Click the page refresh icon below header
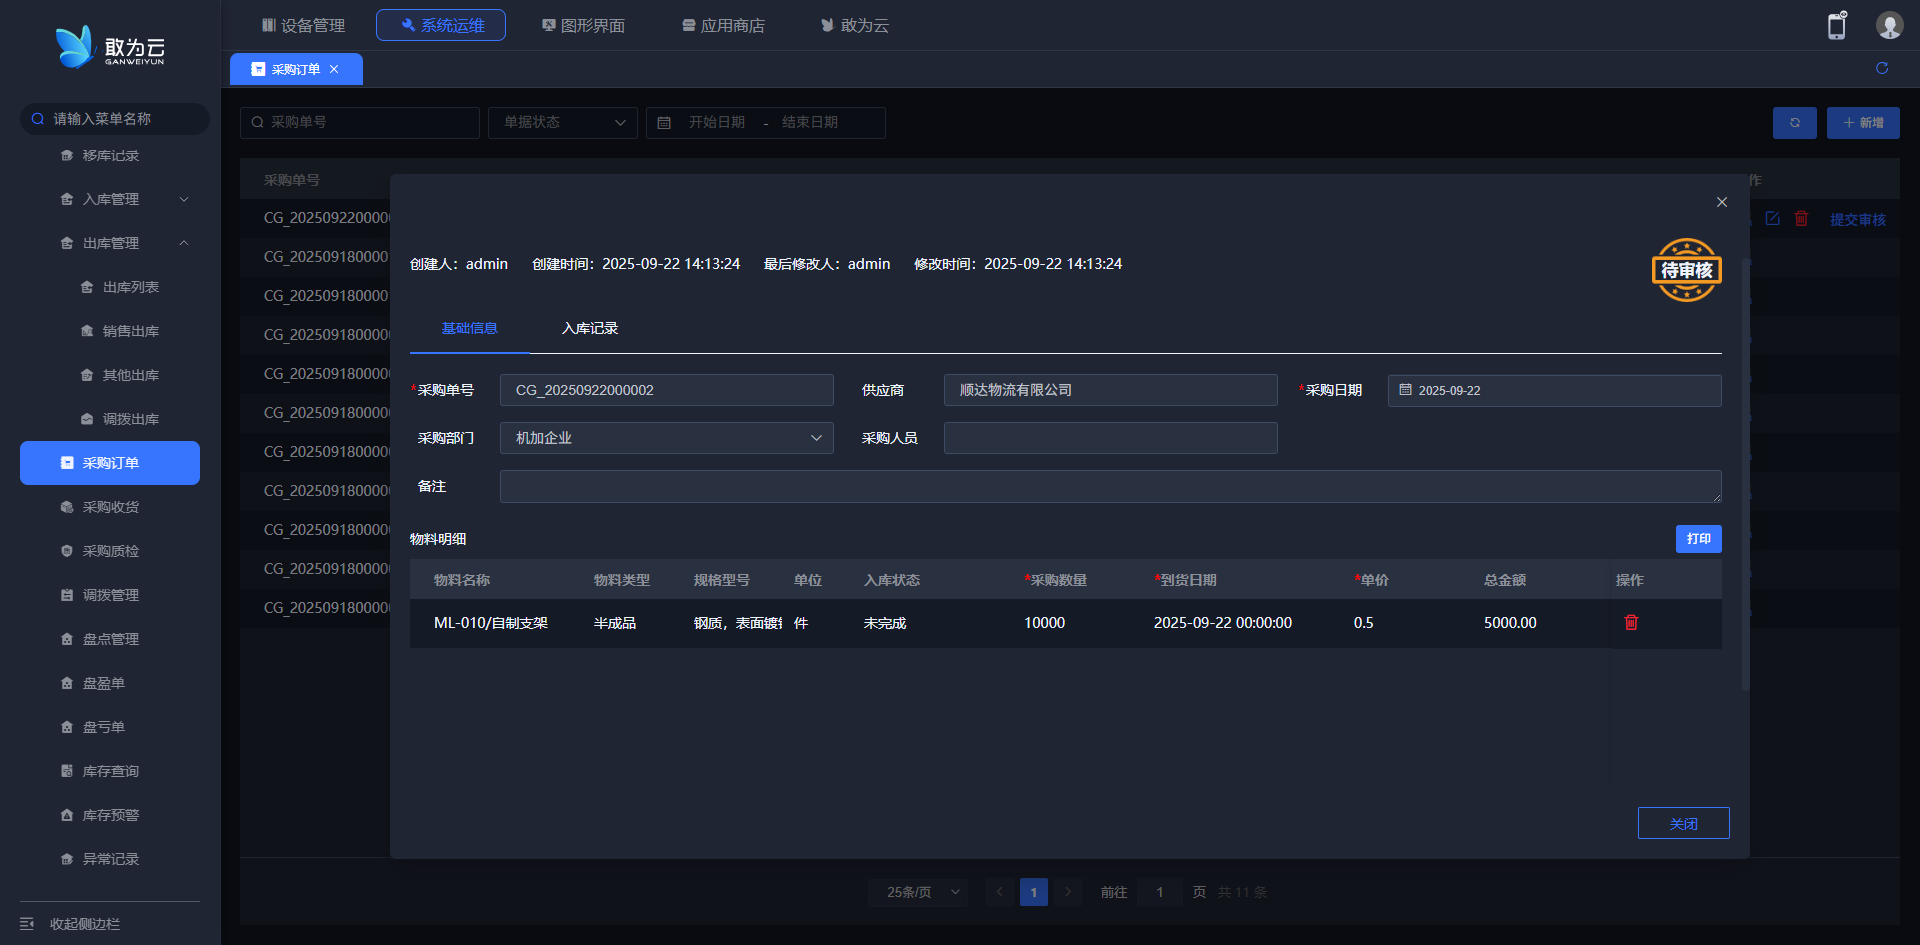The image size is (1920, 945). (x=1882, y=68)
